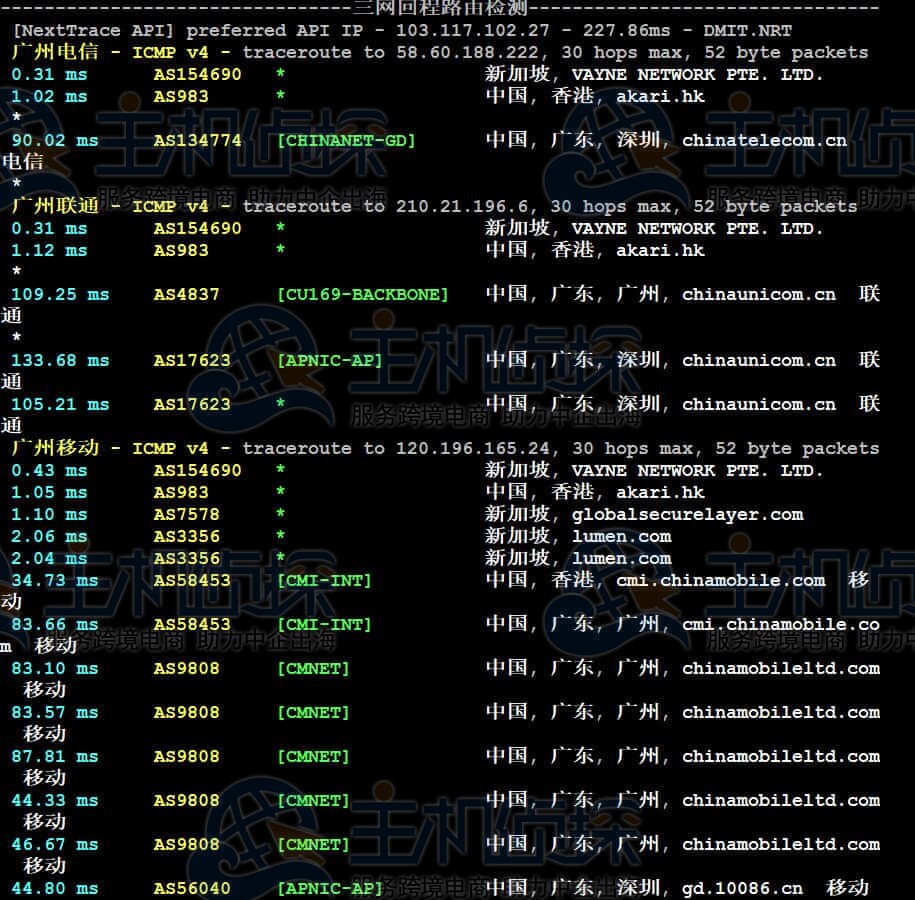Image resolution: width=915 pixels, height=900 pixels.
Task: Click AS17623 in the 105.21 ms row
Action: tap(192, 404)
